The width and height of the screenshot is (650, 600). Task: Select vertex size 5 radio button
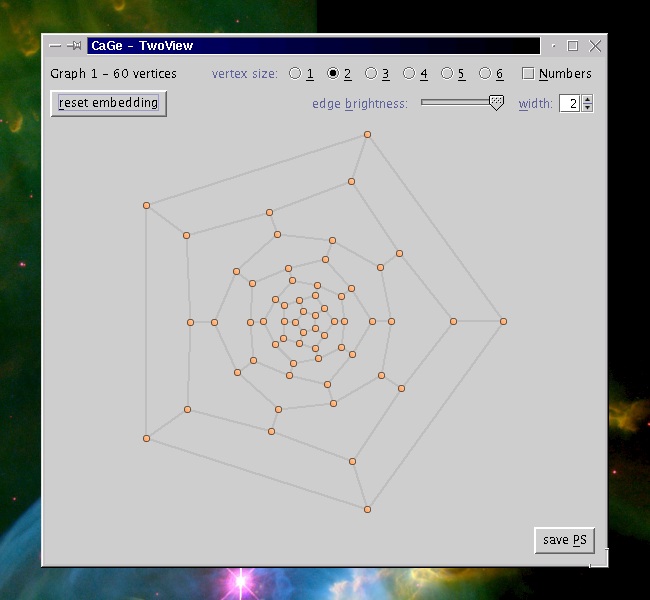447,73
